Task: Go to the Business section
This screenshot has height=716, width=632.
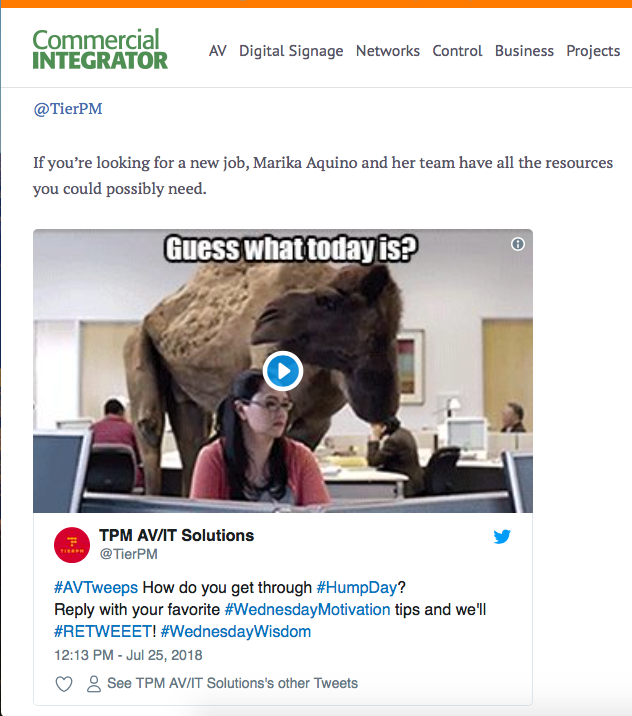Action: pos(524,51)
